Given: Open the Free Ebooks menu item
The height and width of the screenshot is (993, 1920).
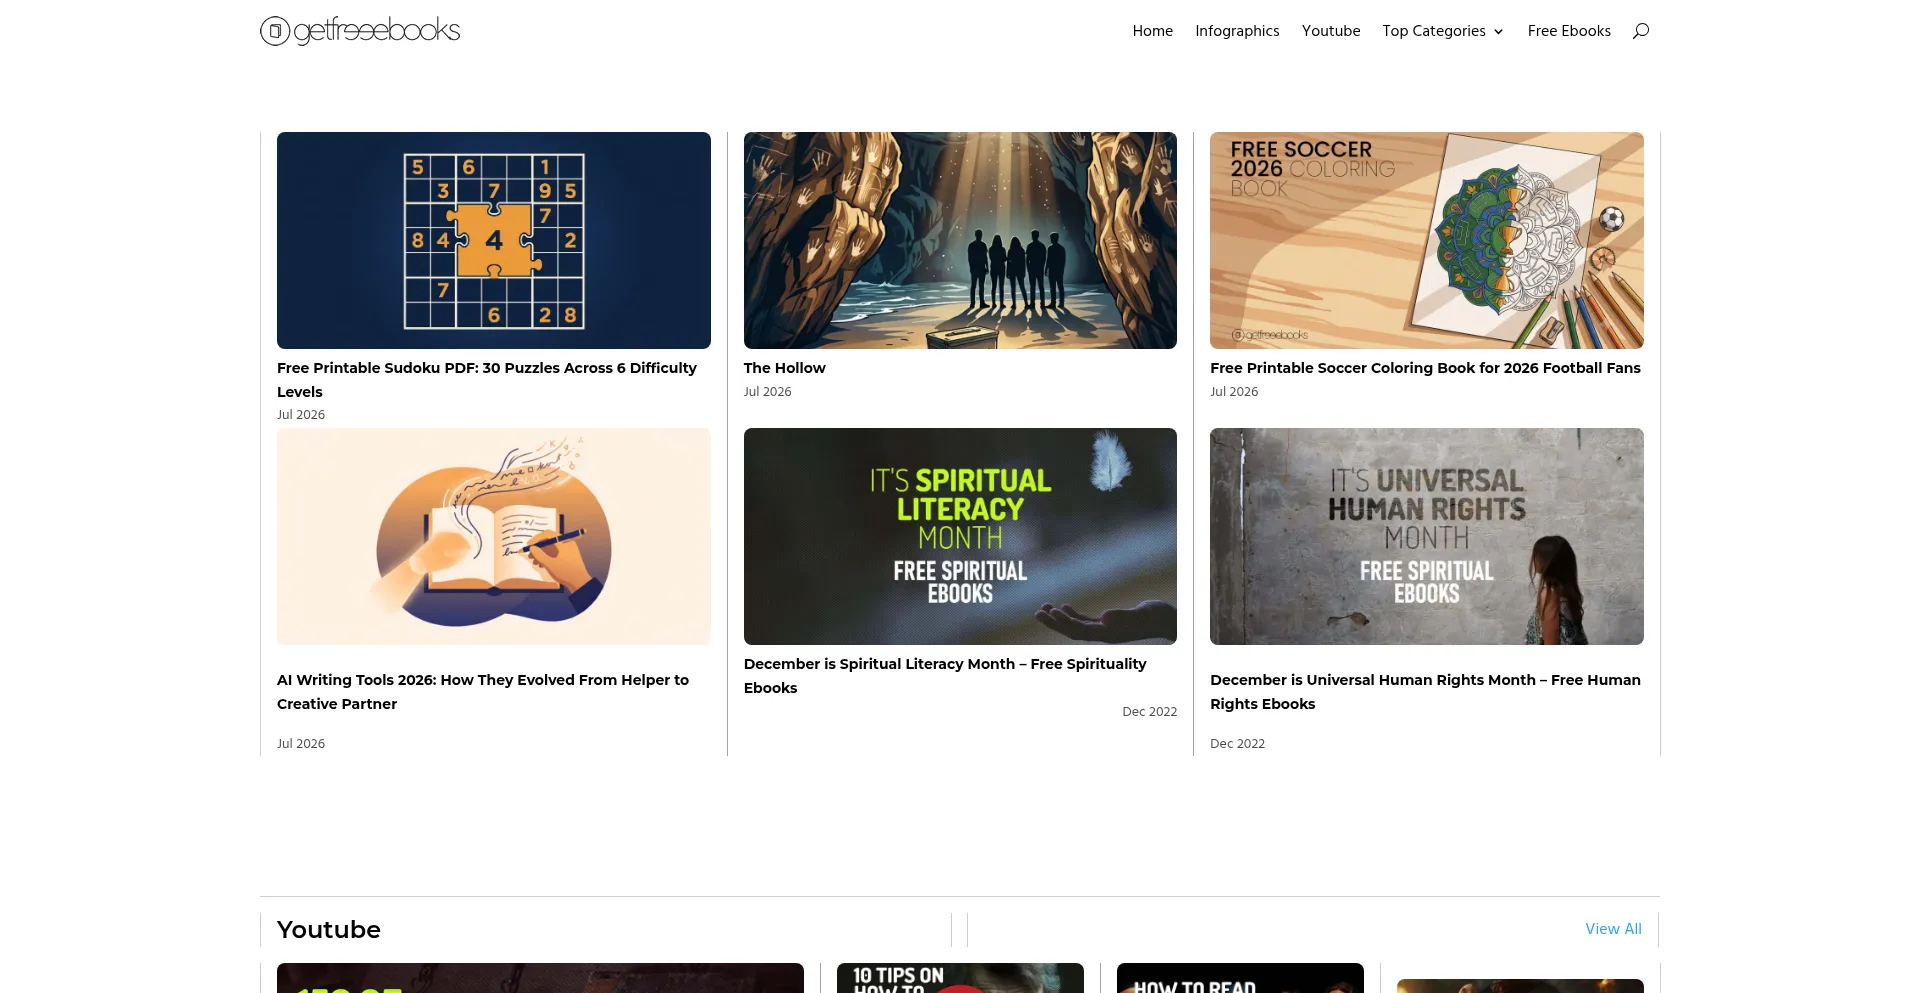Looking at the screenshot, I should [x=1569, y=31].
